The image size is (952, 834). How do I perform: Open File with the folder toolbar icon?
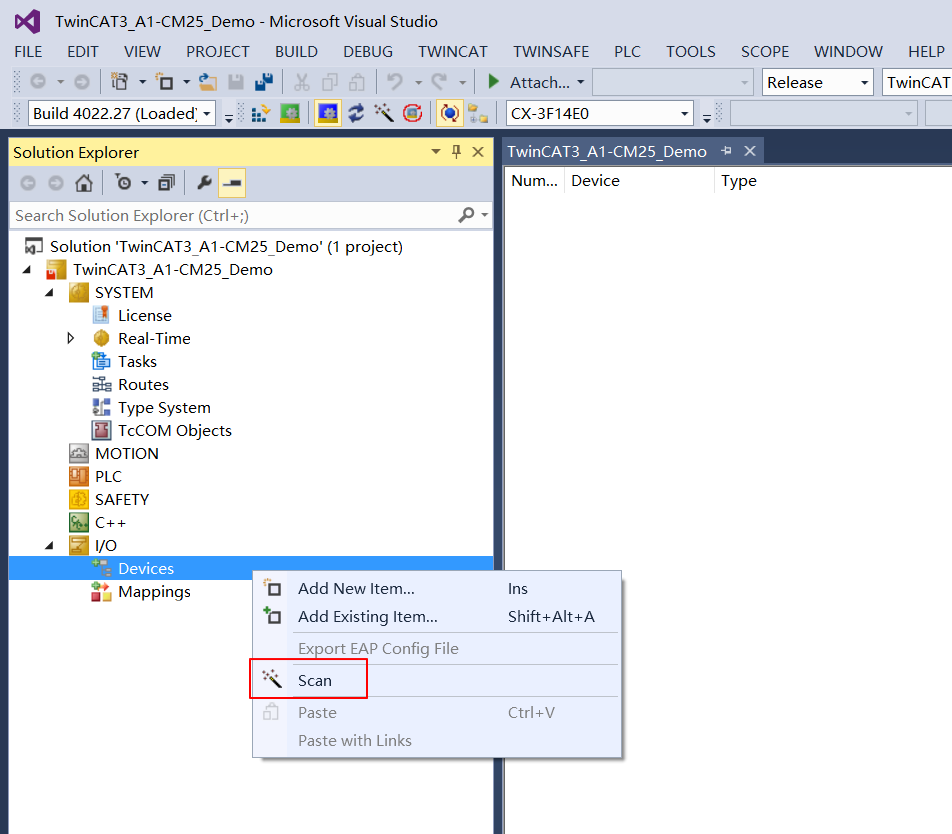[208, 81]
